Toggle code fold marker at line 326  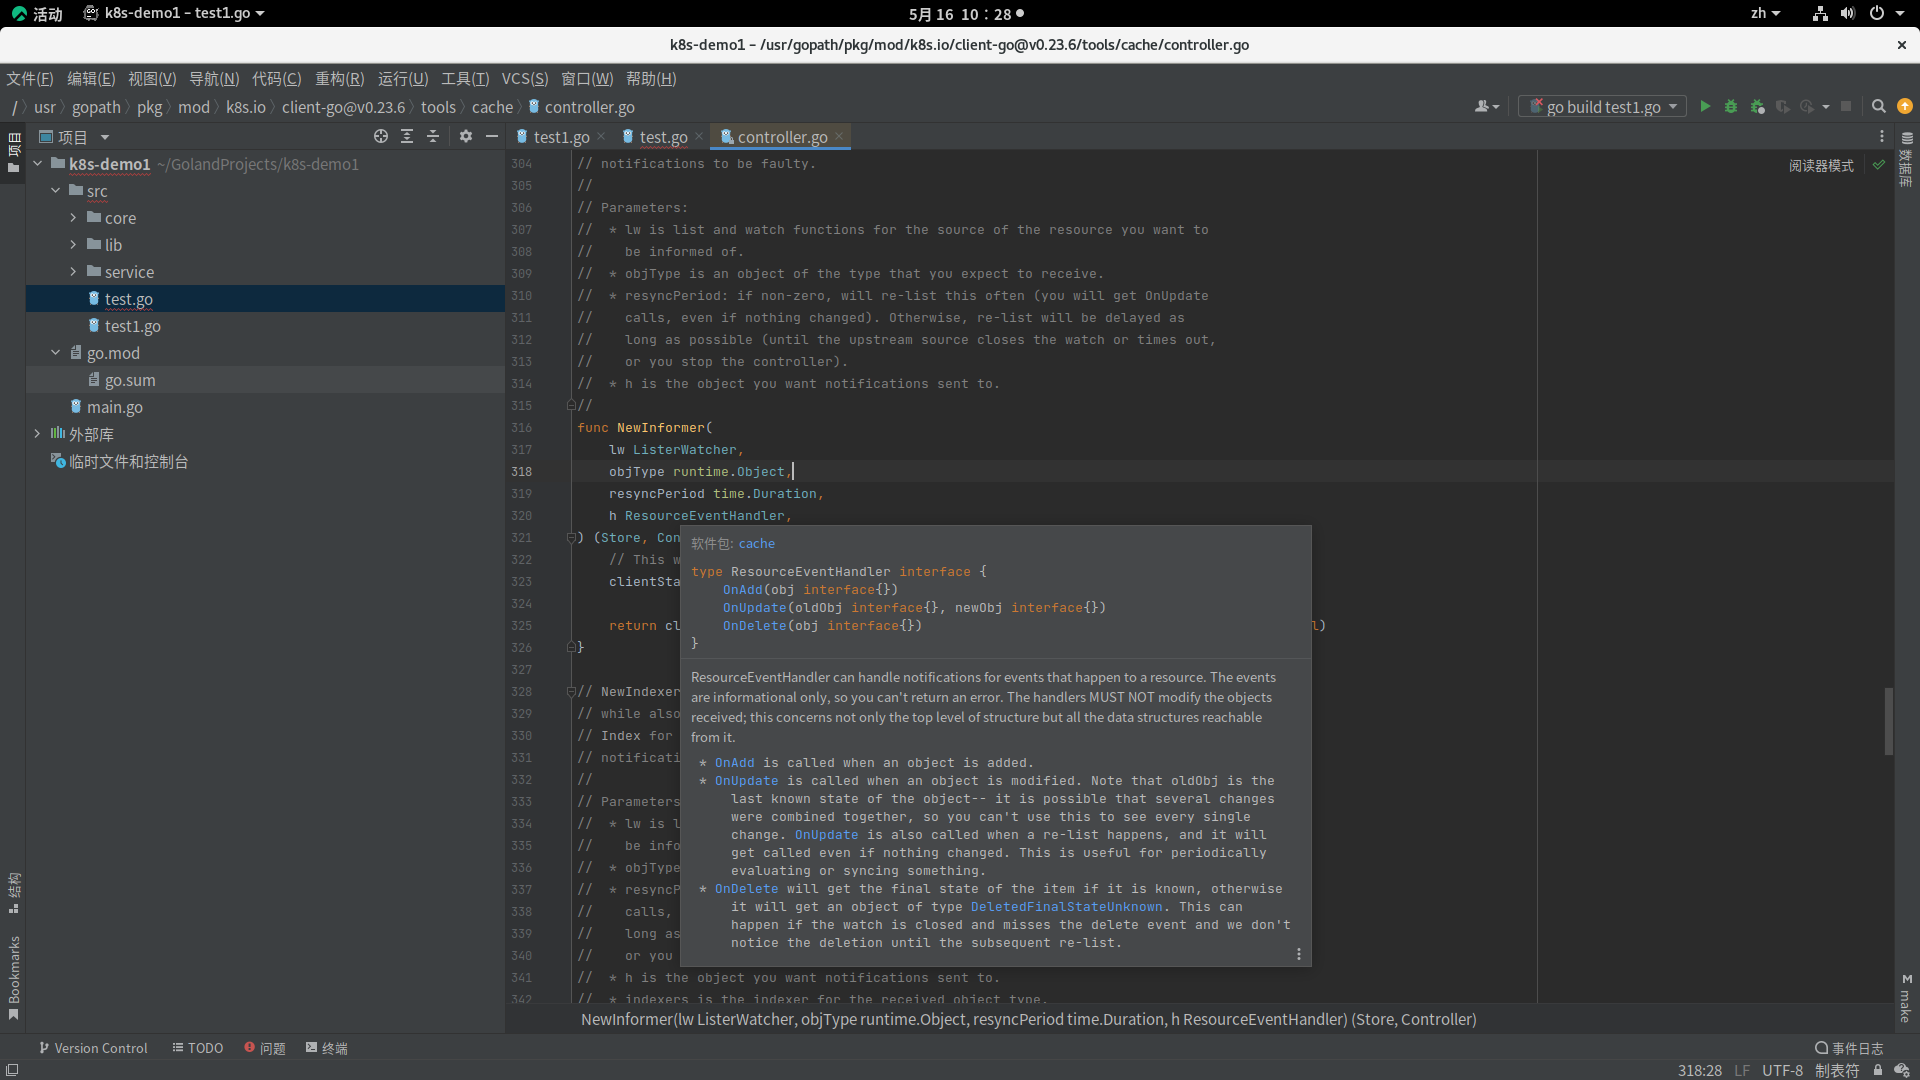click(x=571, y=648)
